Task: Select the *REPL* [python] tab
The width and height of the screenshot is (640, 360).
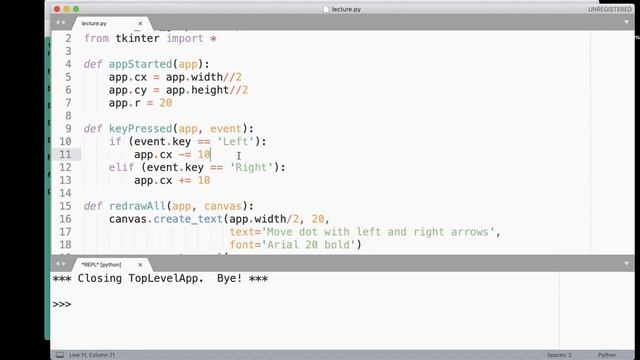Action: click(x=101, y=264)
